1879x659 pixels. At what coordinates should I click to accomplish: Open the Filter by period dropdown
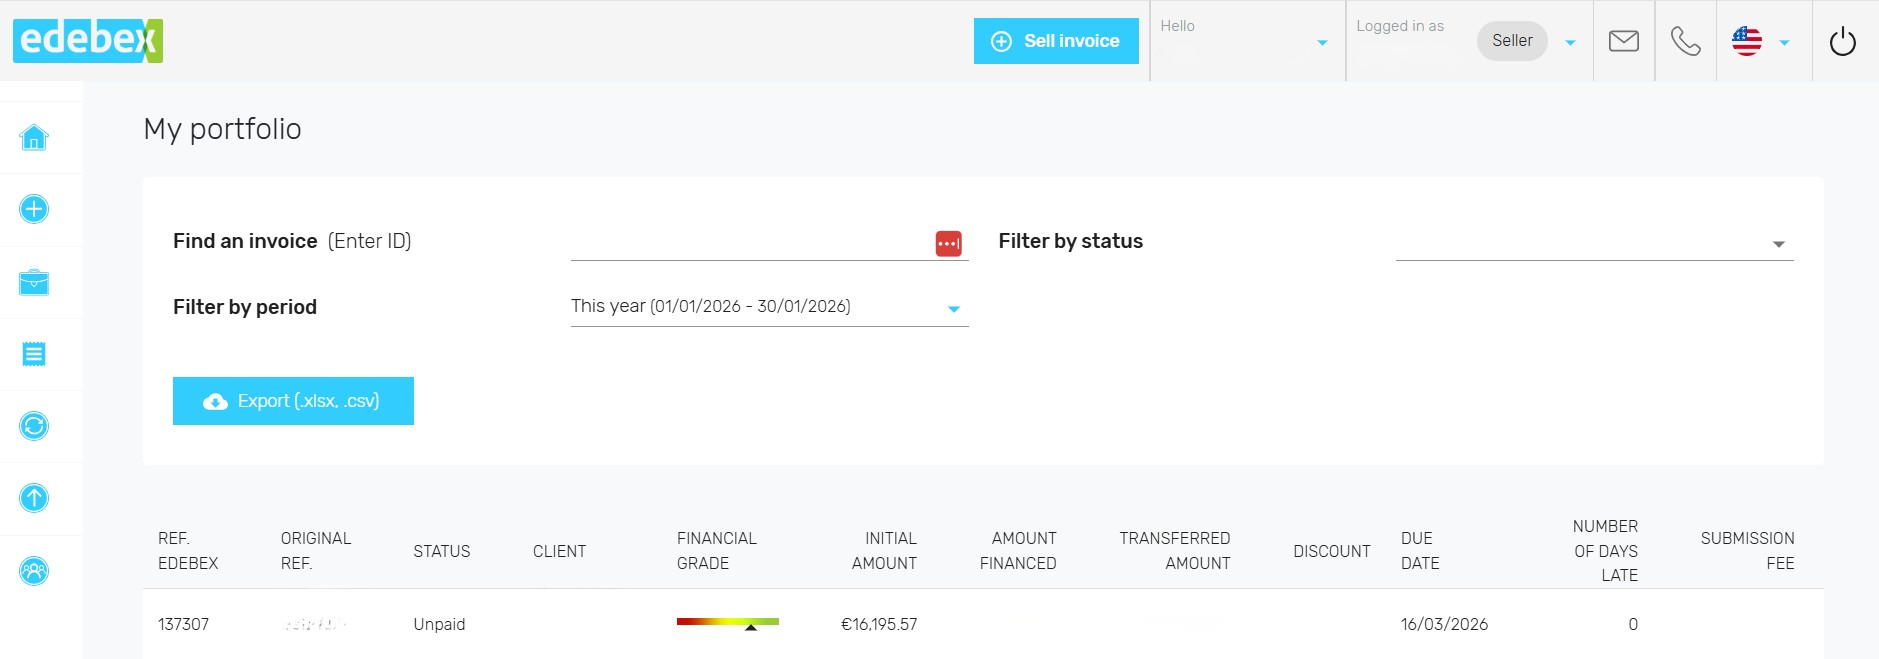(768, 307)
